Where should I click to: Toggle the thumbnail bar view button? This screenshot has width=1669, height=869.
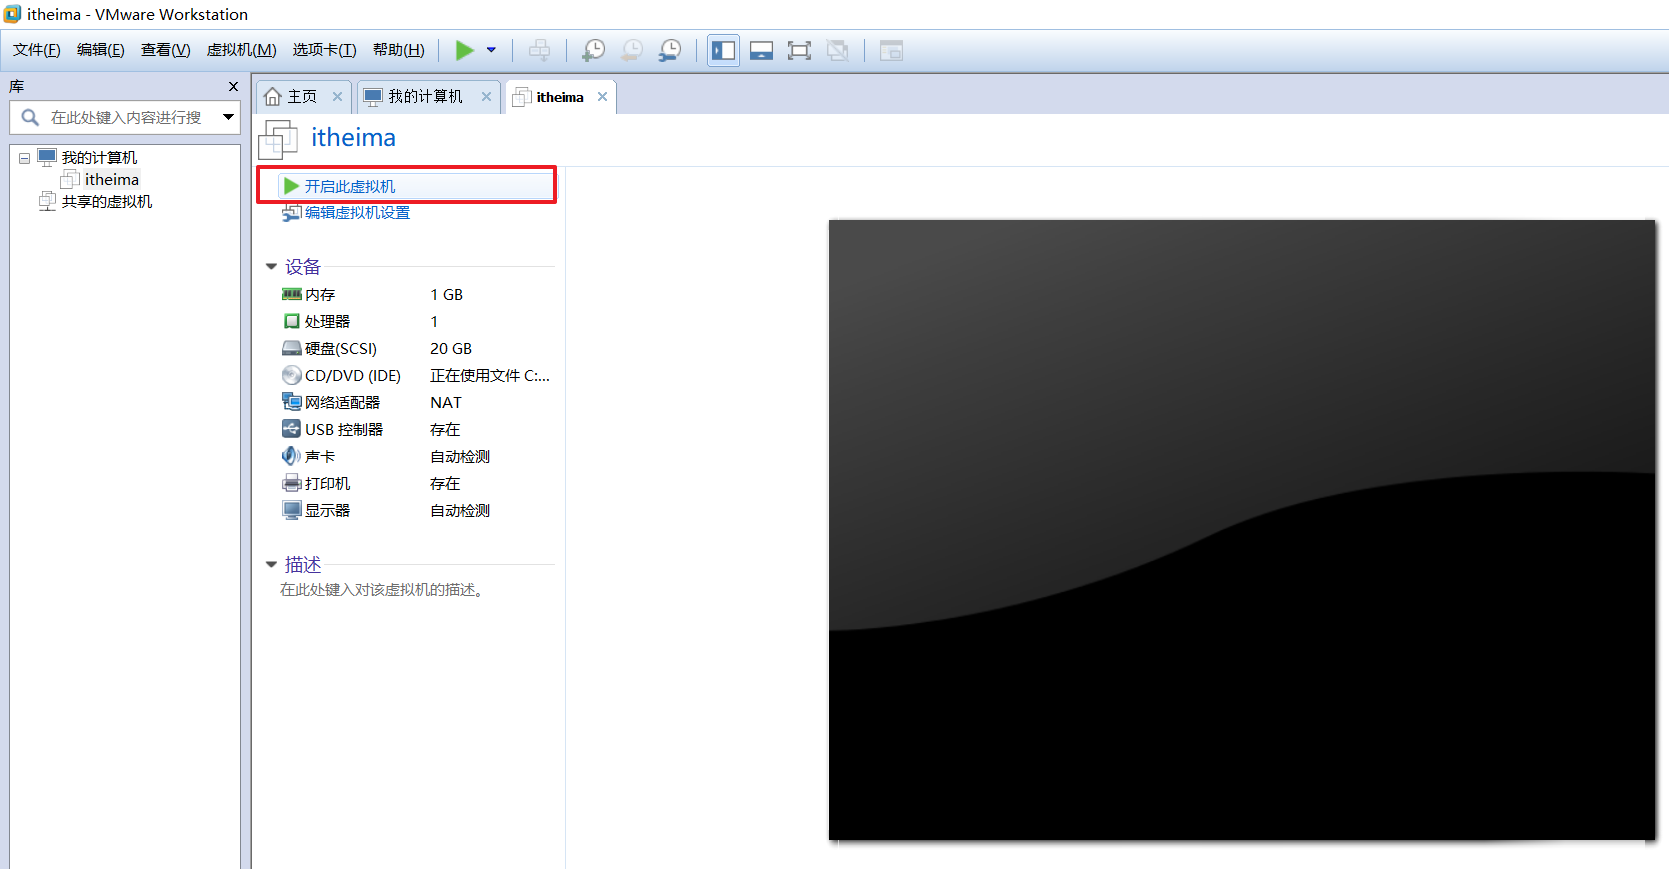(761, 50)
